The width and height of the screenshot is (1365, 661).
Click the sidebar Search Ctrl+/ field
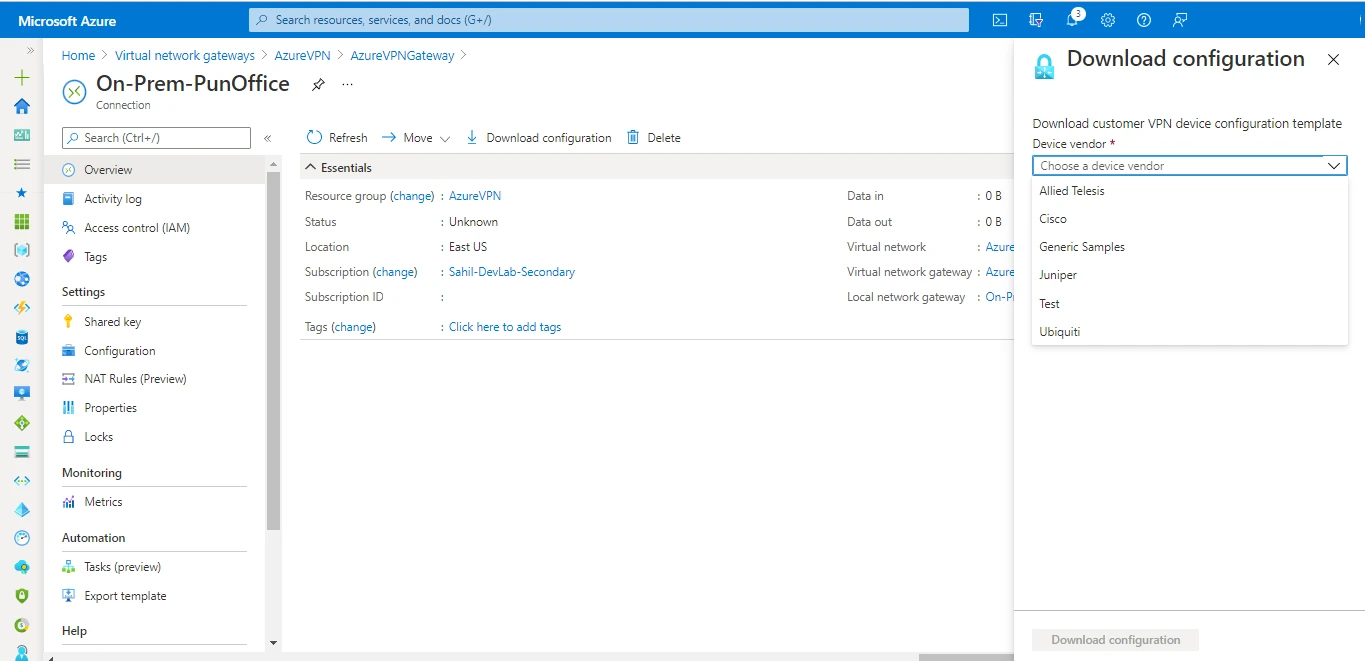(x=155, y=137)
